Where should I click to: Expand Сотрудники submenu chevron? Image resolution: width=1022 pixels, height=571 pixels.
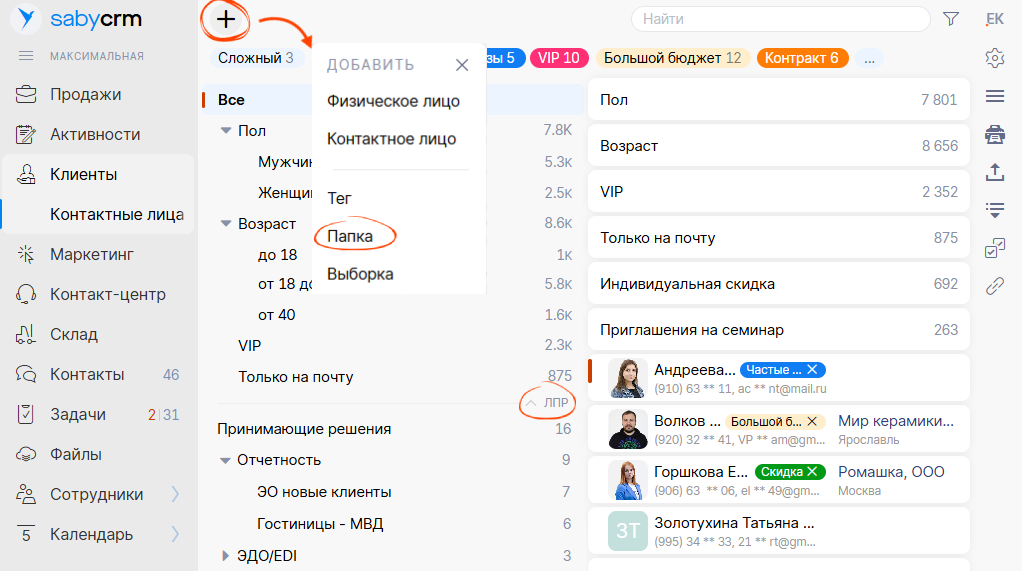[x=175, y=494]
